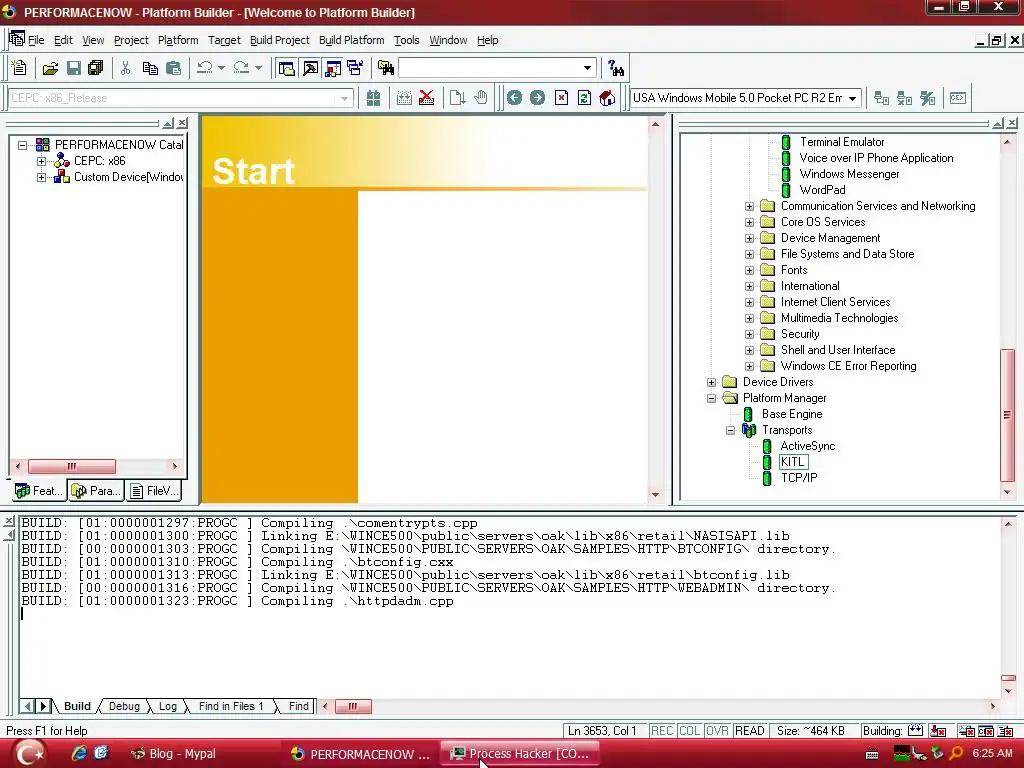This screenshot has width=1024, height=768.
Task: Expand the Security catalog folder
Action: click(750, 334)
